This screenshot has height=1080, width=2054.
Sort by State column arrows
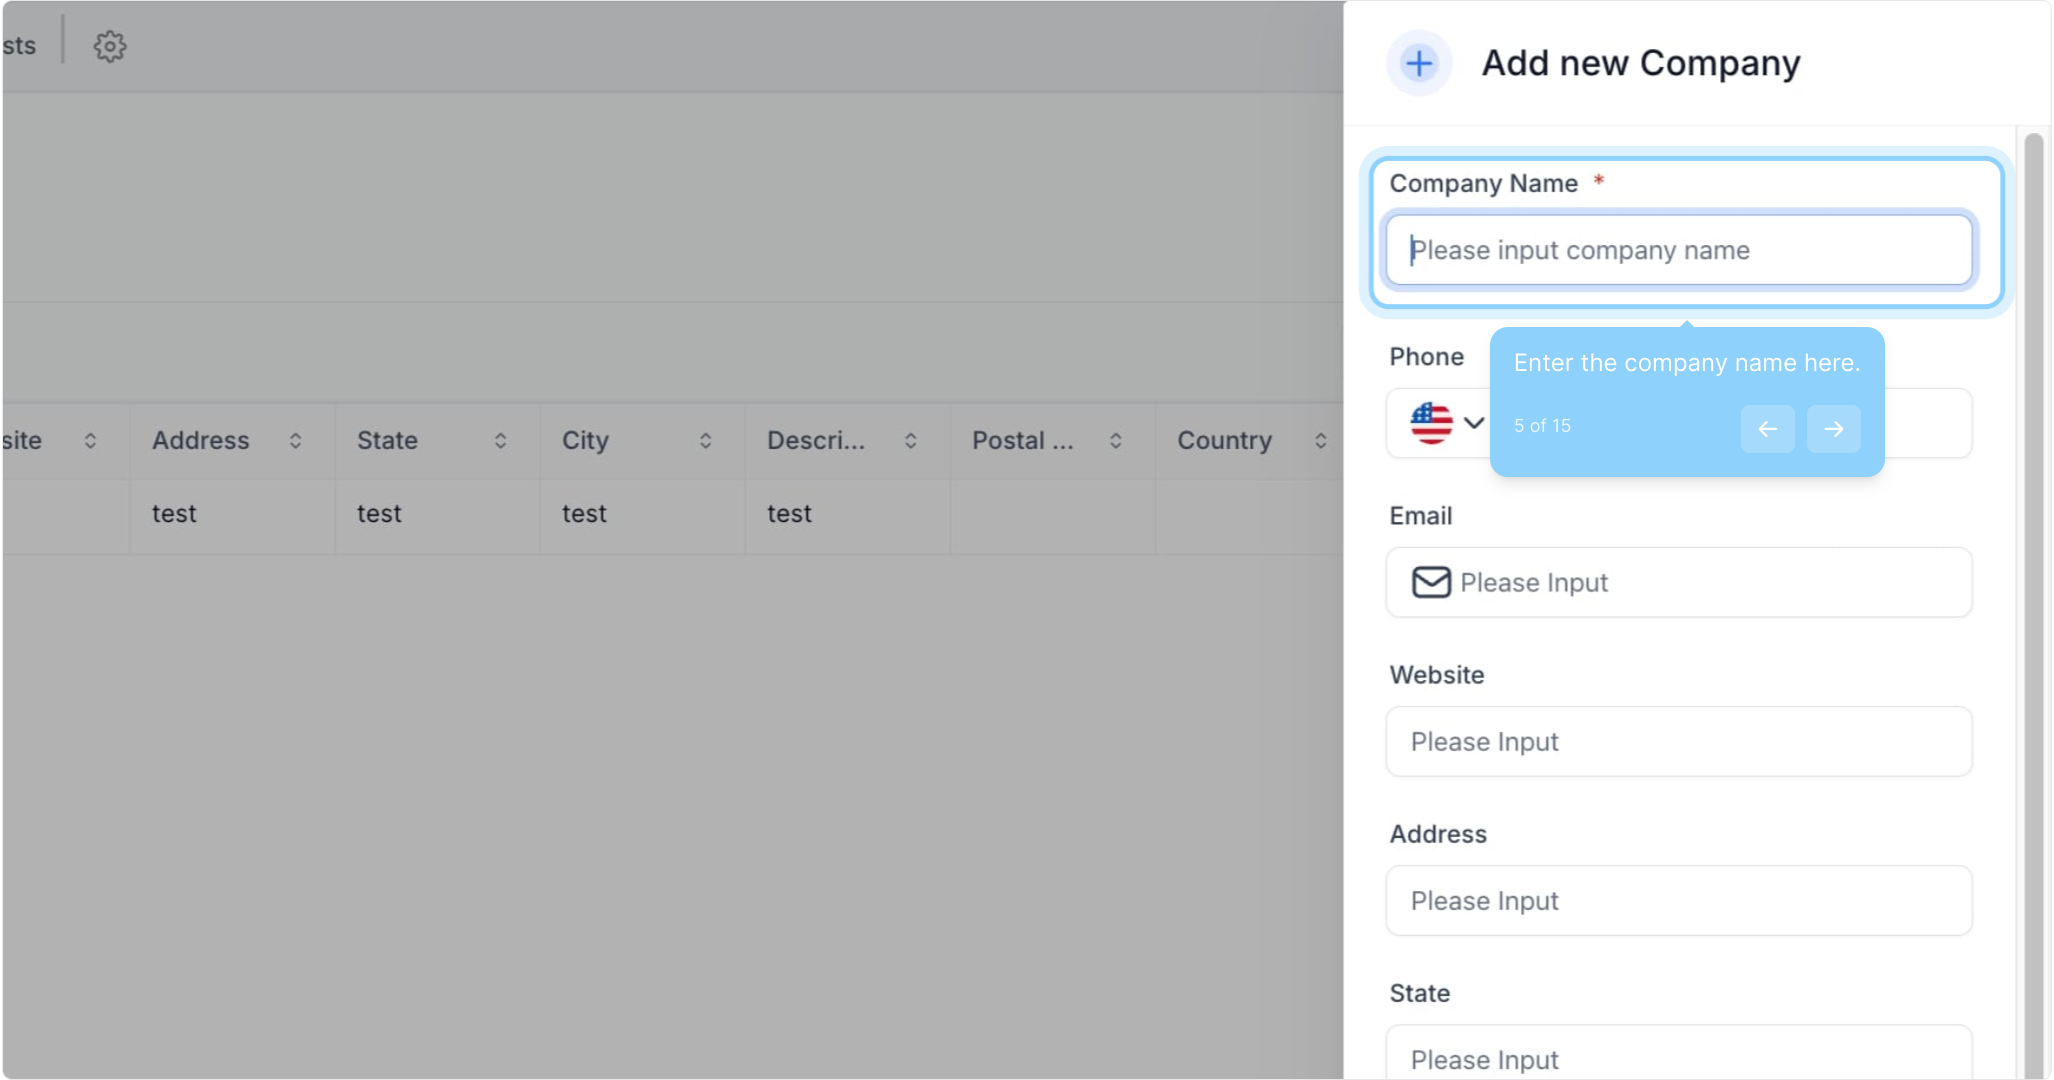tap(500, 441)
